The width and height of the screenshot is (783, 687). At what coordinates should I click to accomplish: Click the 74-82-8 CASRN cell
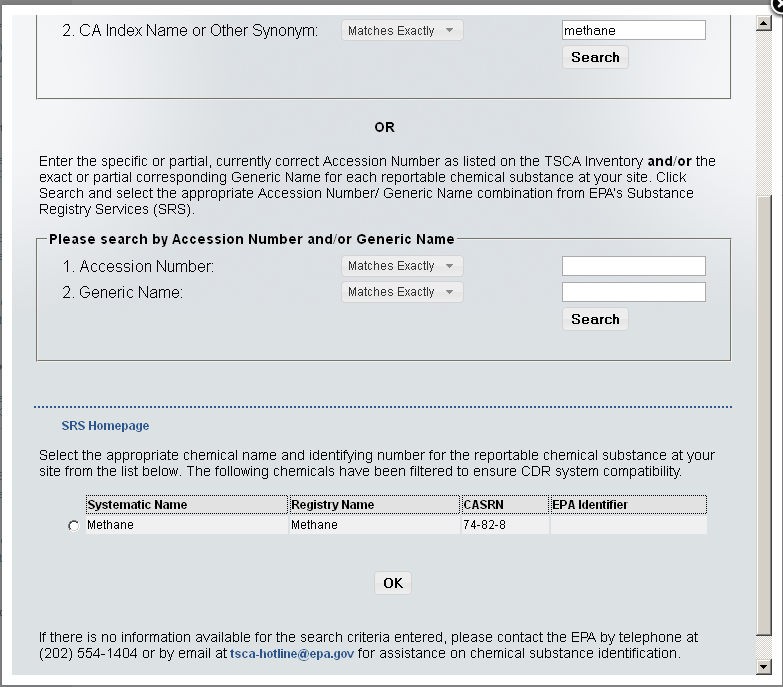pos(484,525)
